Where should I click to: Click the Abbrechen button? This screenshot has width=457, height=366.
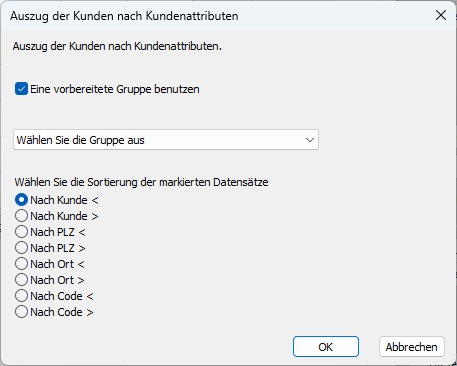pyautogui.click(x=412, y=347)
